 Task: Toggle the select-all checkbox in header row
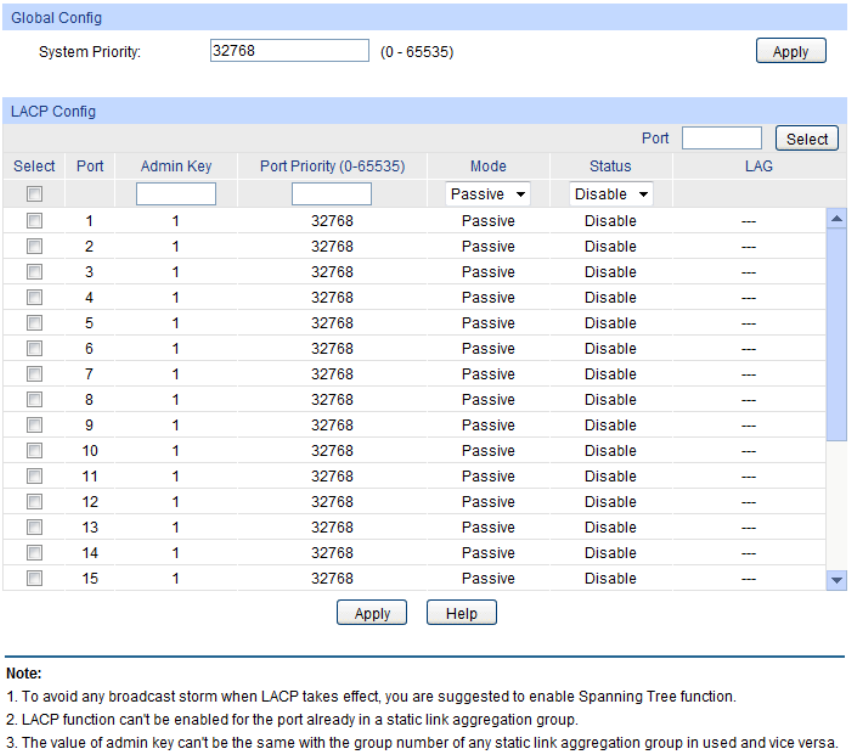pyautogui.click(x=34, y=194)
